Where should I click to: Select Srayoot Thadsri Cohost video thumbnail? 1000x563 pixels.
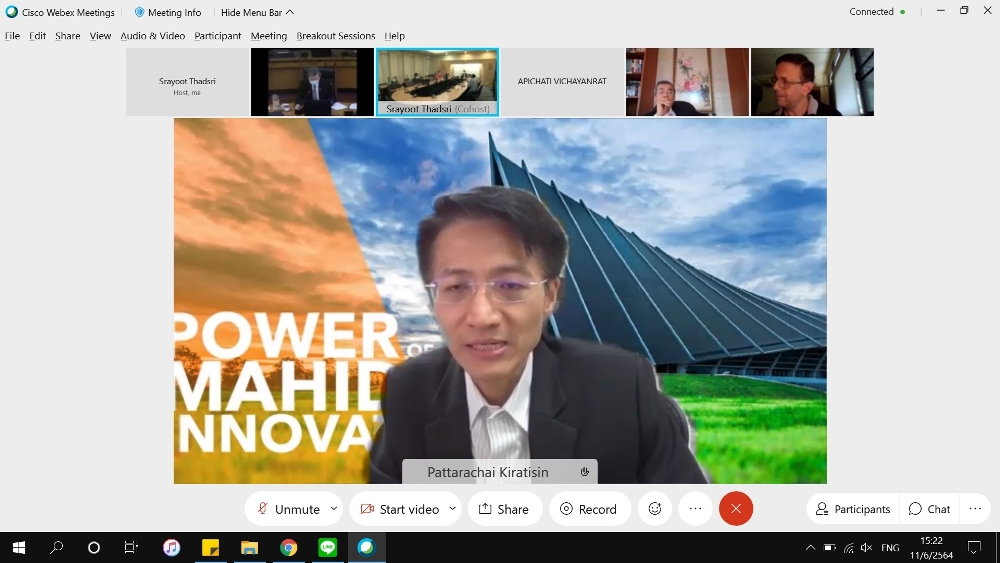[x=437, y=82]
